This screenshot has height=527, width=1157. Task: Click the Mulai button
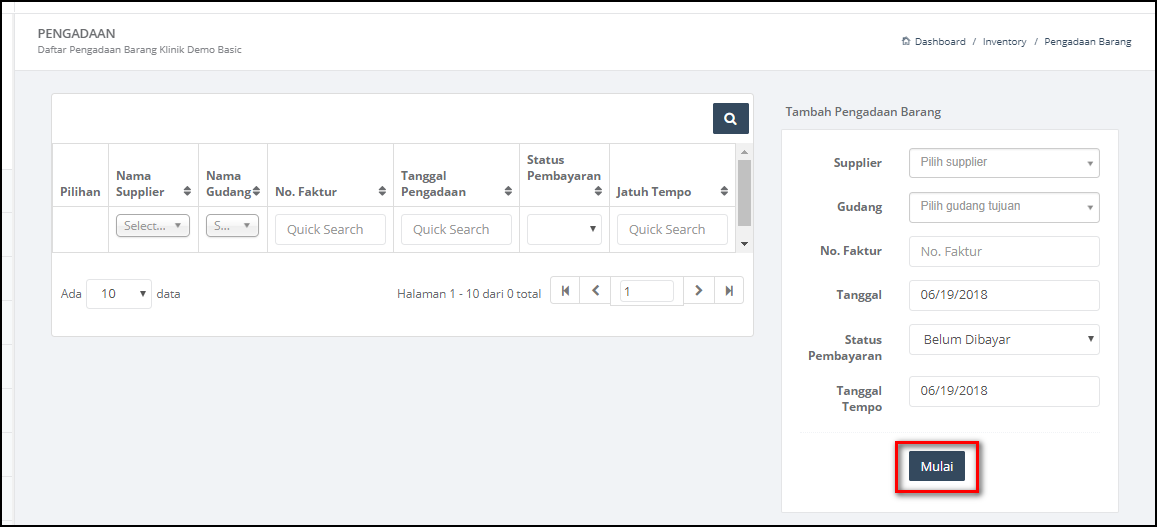(936, 466)
